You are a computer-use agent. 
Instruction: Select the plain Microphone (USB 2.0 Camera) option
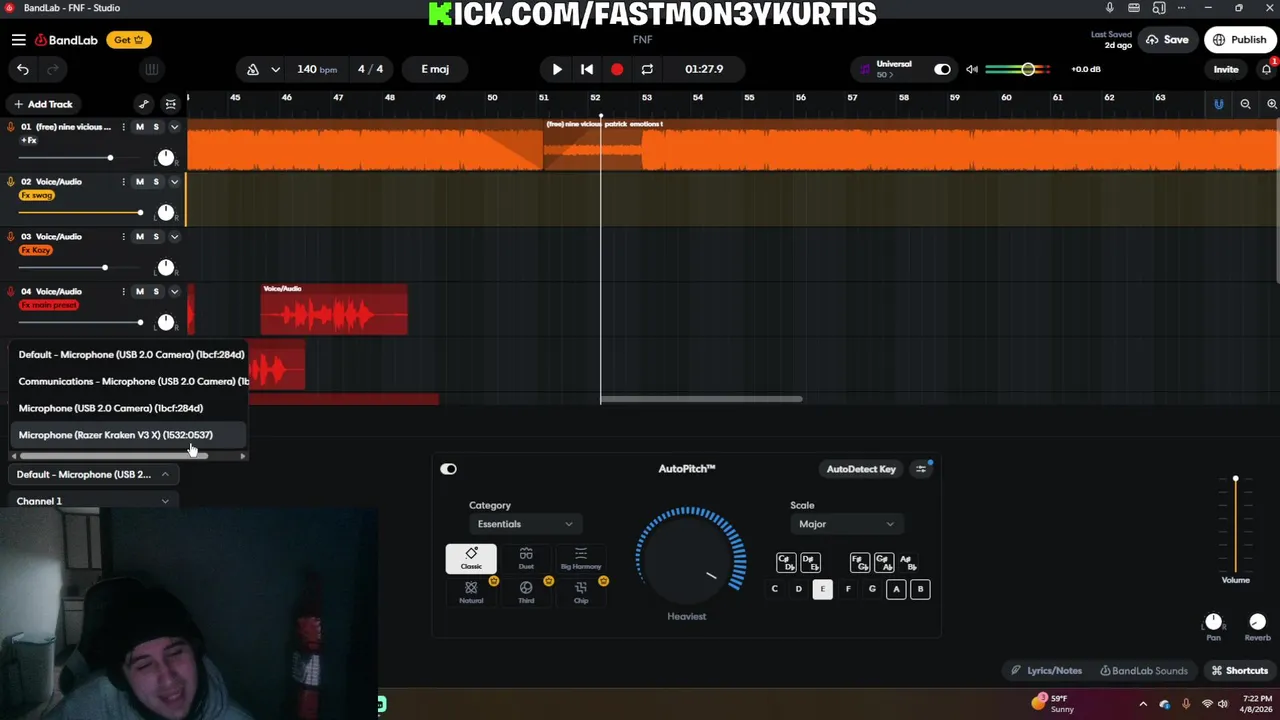130,408
